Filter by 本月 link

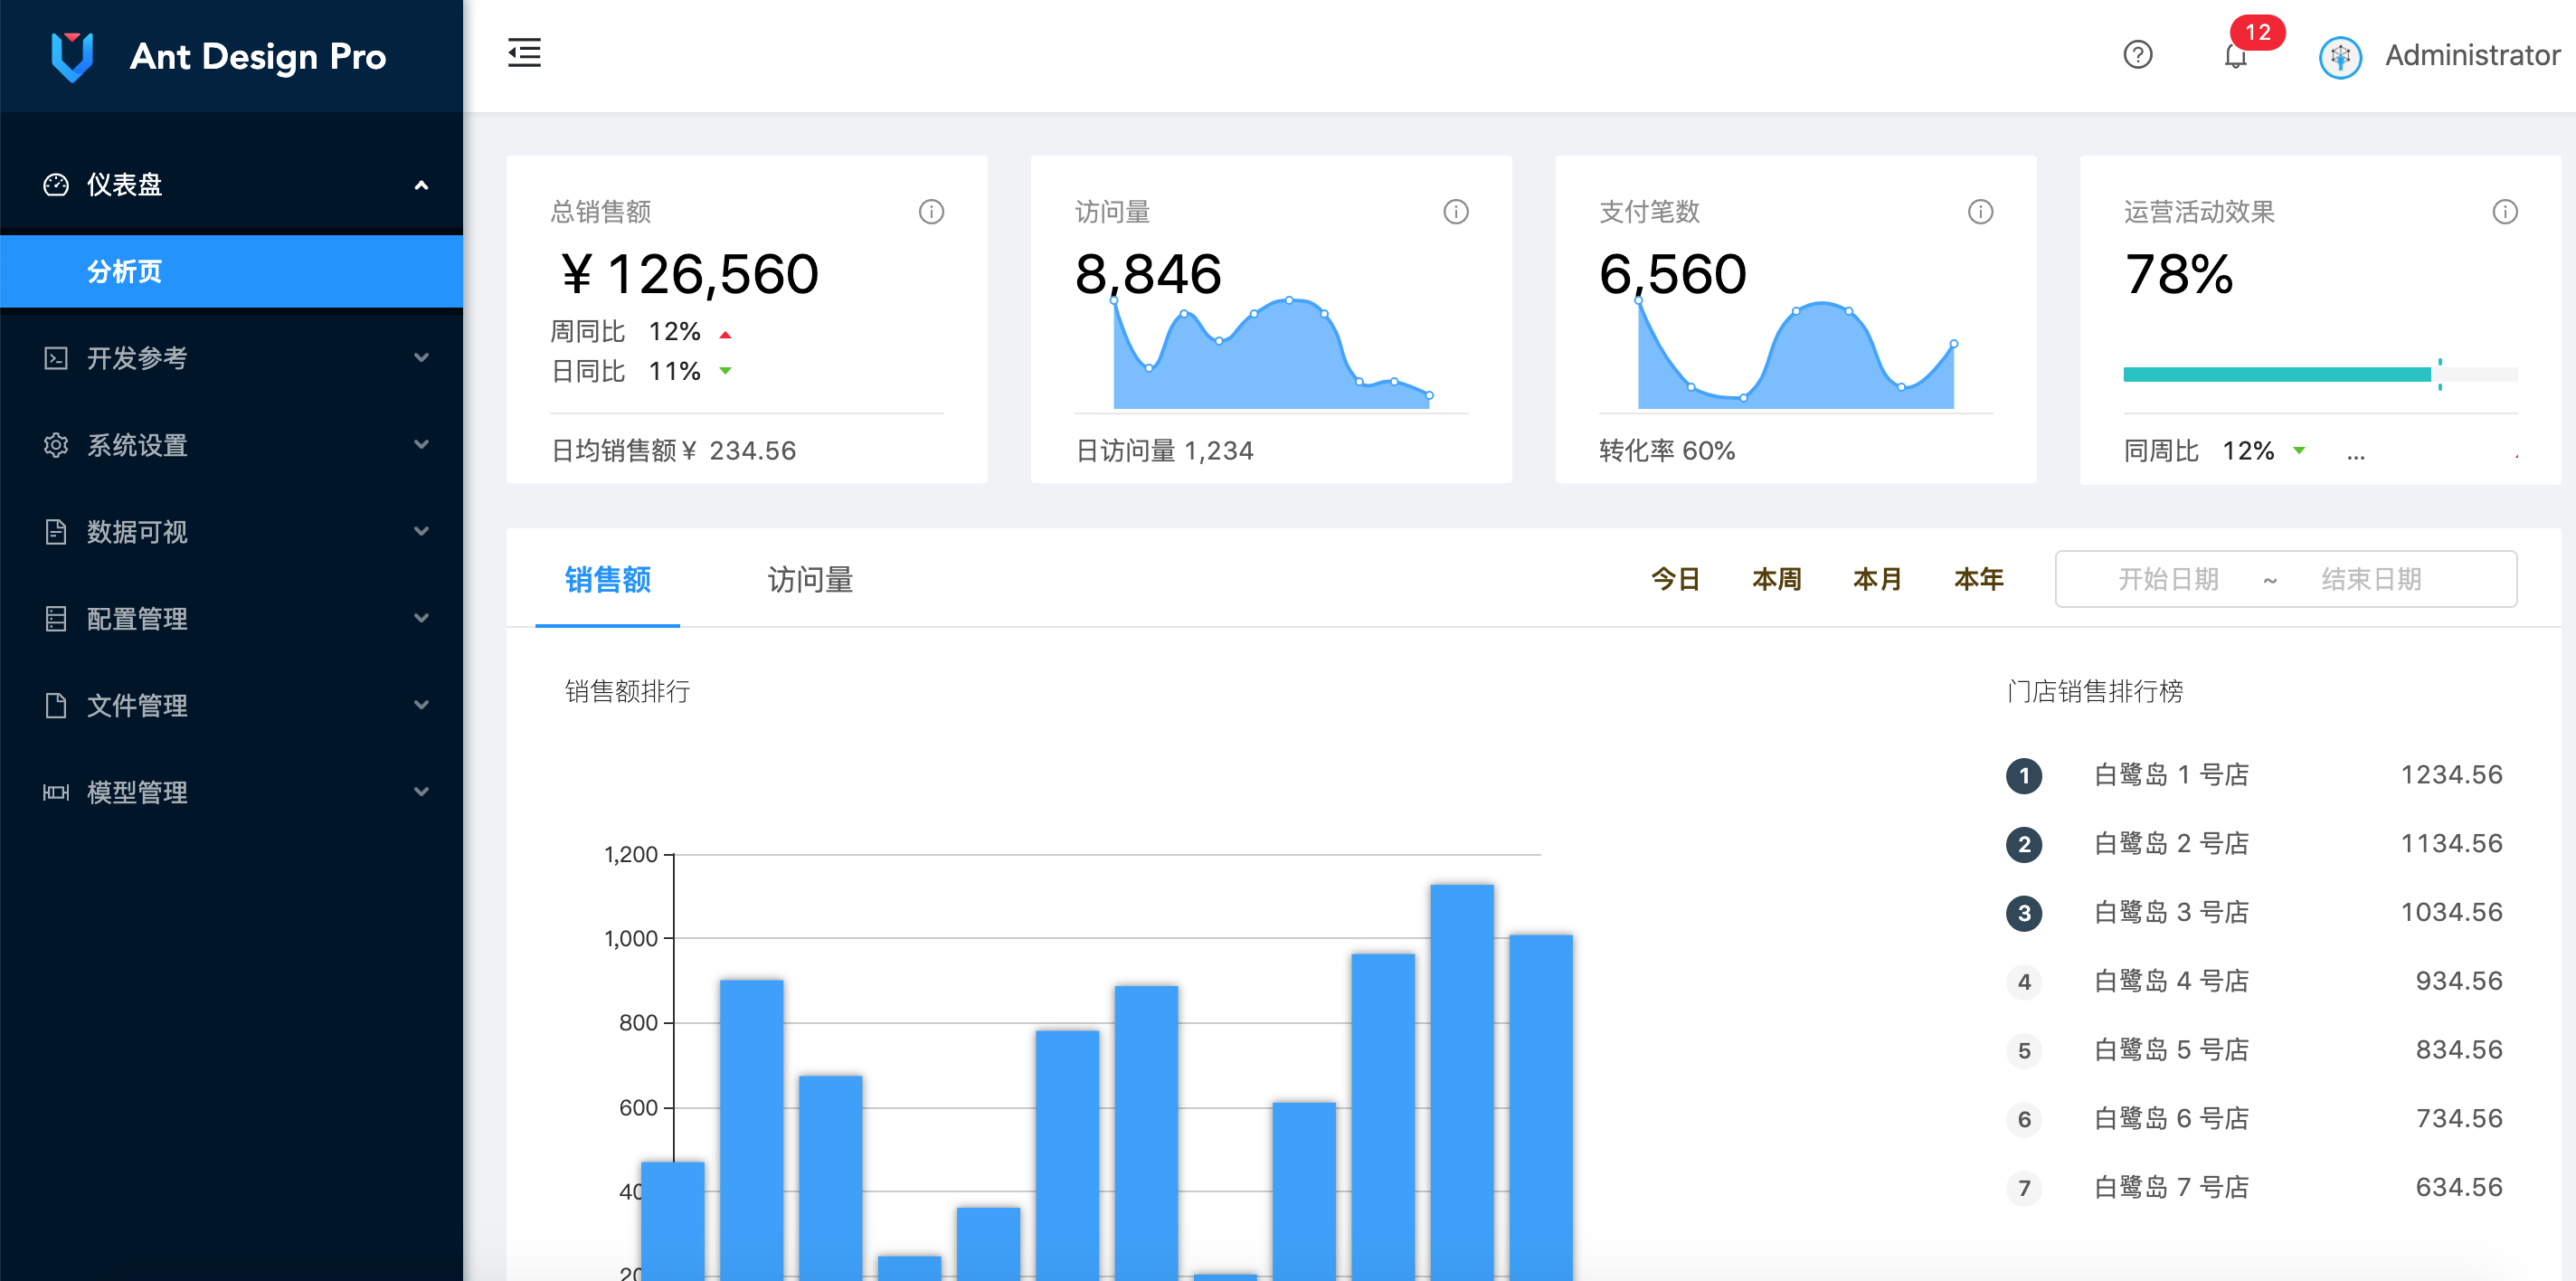[x=1877, y=579]
